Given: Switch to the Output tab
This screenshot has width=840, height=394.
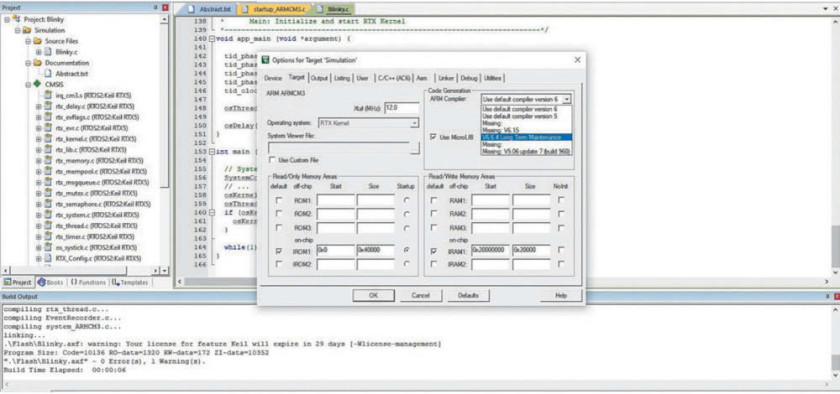Looking at the screenshot, I should click(x=319, y=78).
